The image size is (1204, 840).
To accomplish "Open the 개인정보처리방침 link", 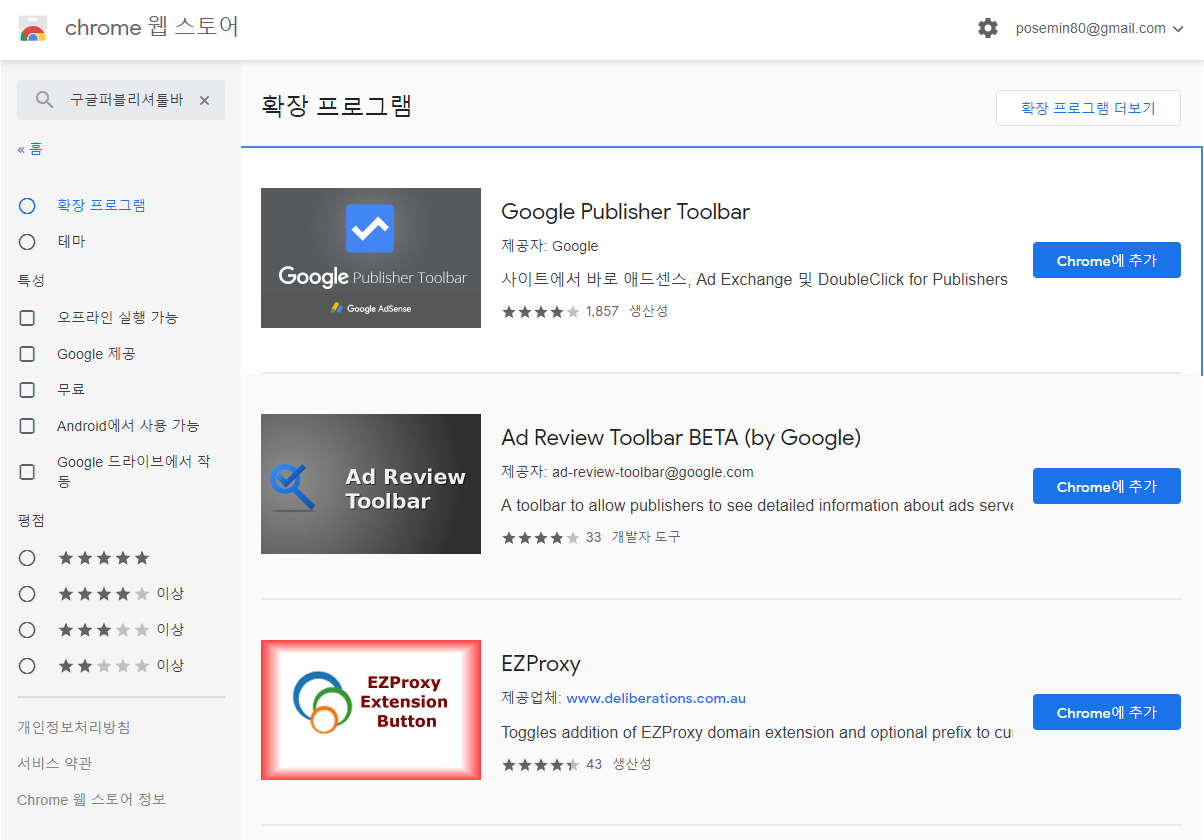I will [74, 727].
